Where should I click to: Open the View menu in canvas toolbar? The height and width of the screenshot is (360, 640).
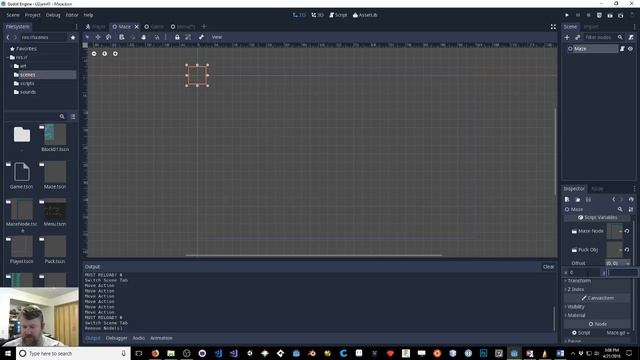click(x=217, y=37)
